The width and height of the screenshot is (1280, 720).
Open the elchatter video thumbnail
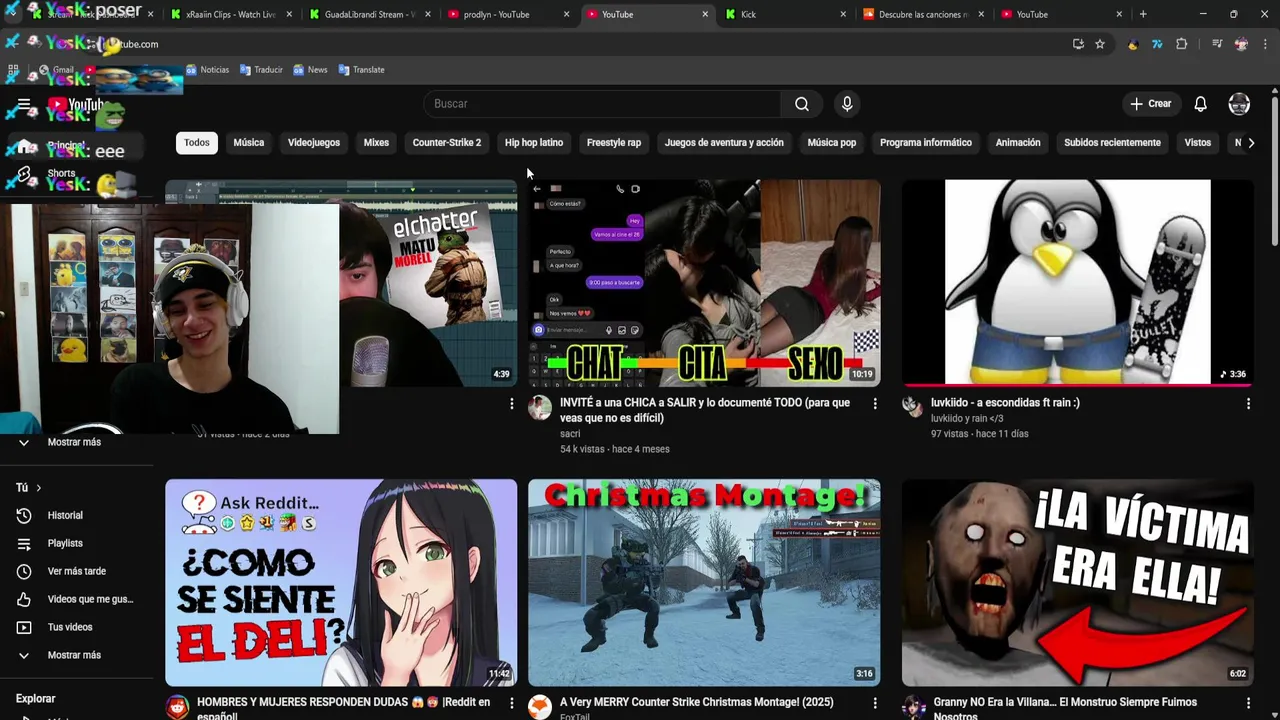(x=428, y=283)
